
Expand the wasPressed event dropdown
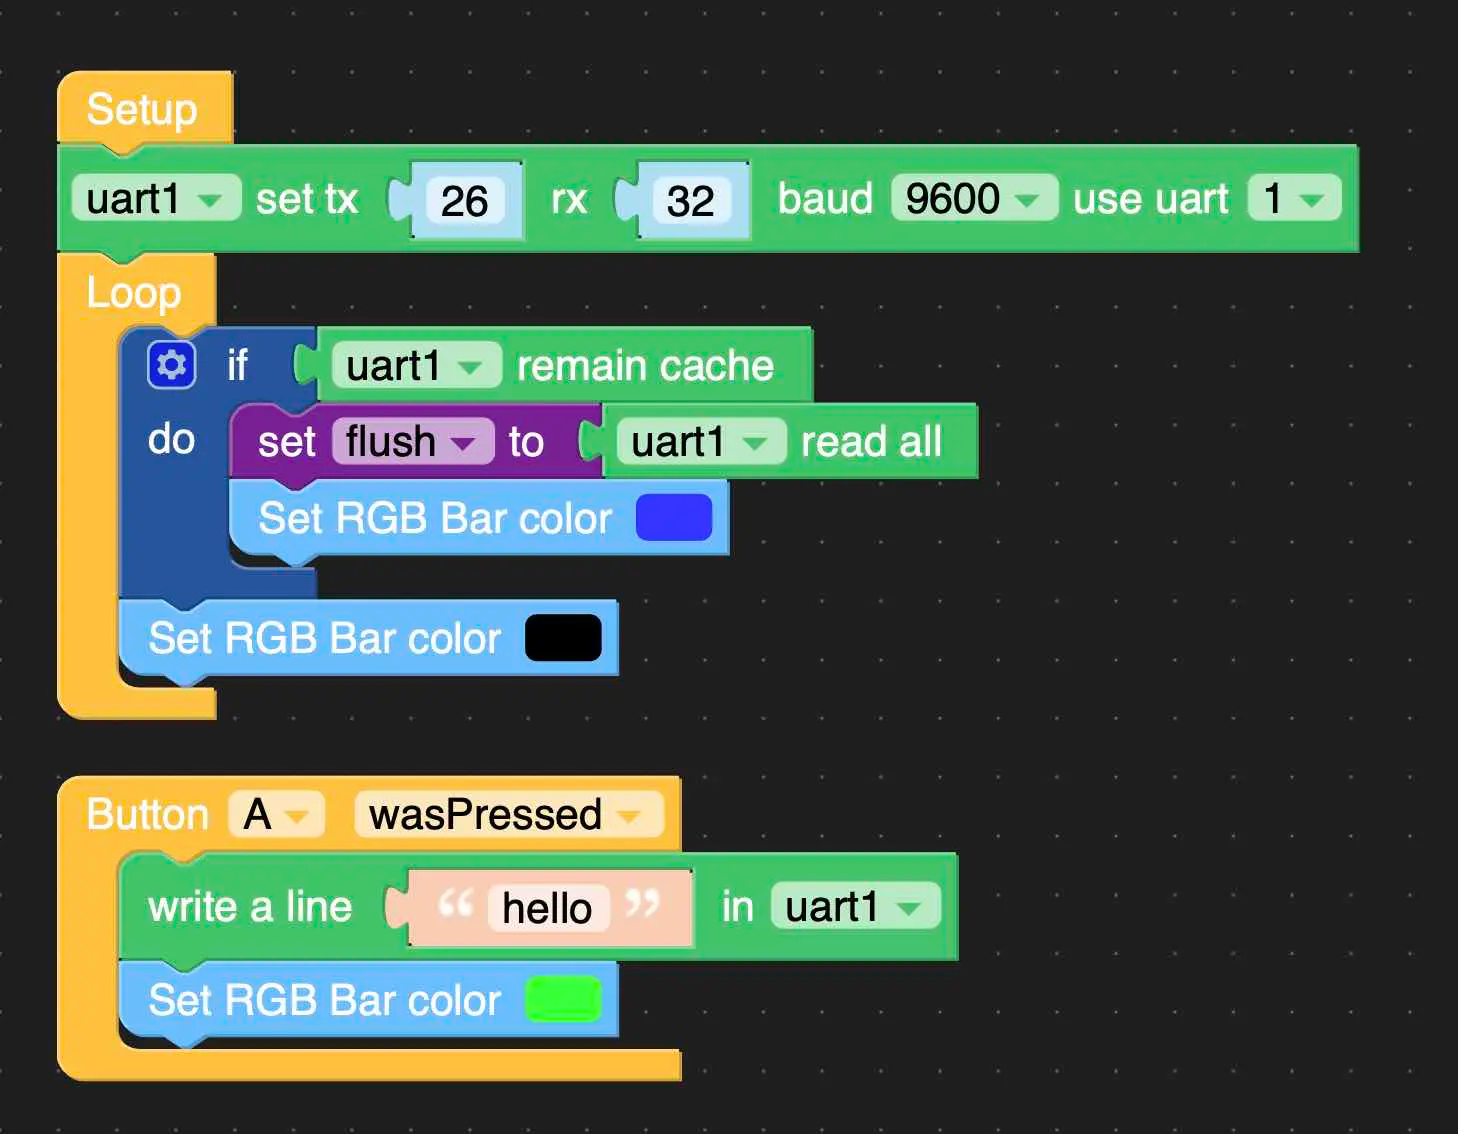(x=508, y=815)
